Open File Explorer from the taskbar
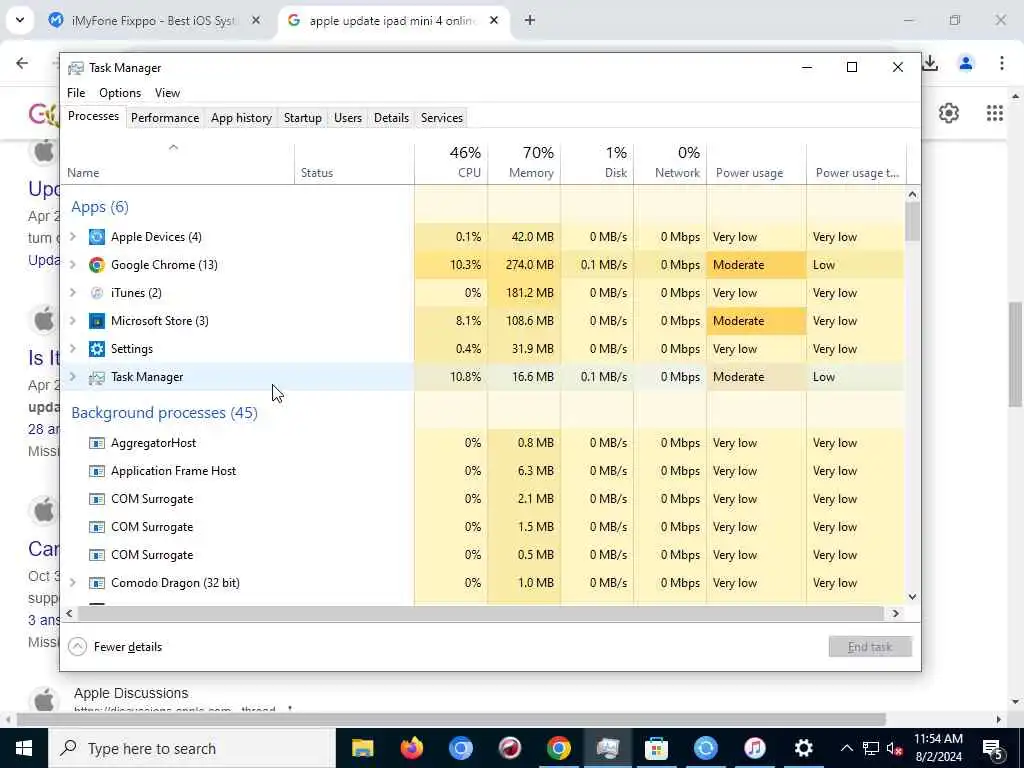Screen dimensions: 1024x768 362,748
